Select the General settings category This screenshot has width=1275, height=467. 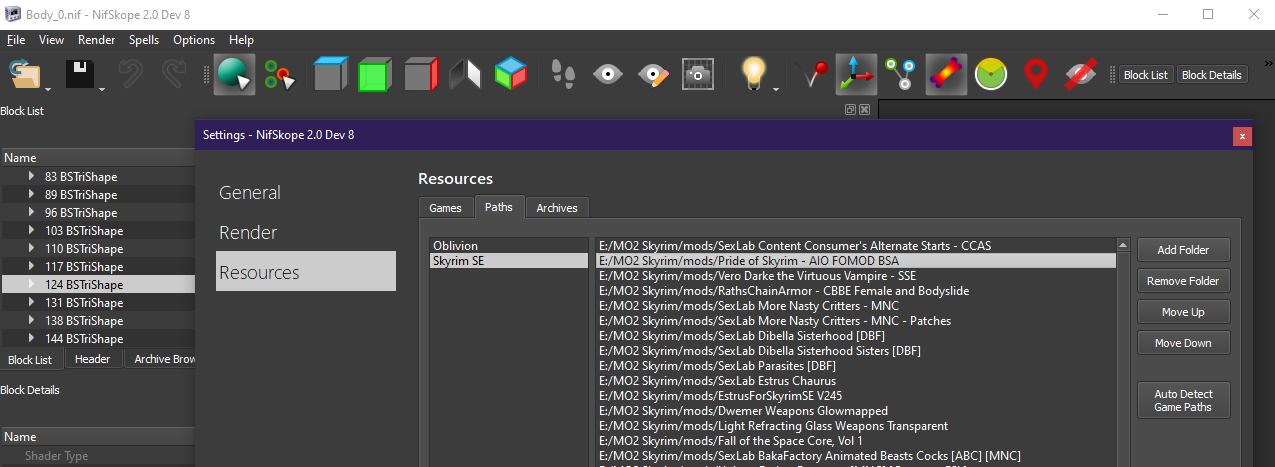[306, 192]
